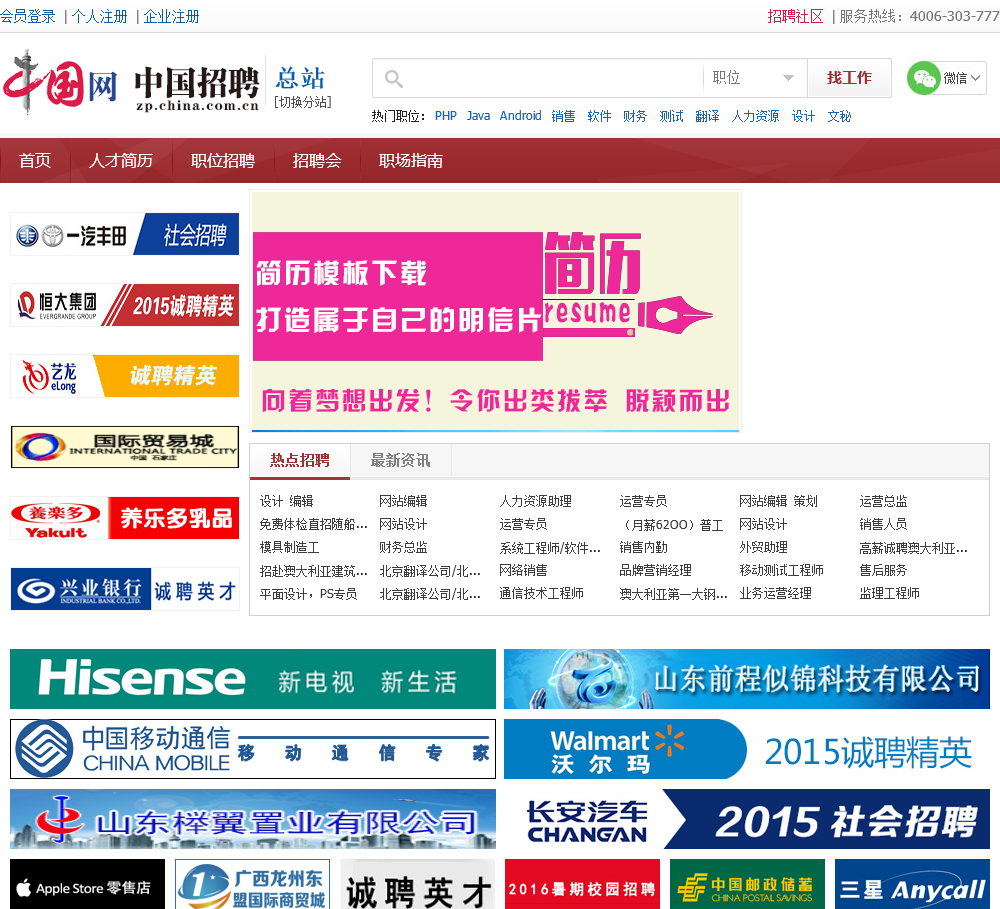Screen dimensions: 1000x909
Task: Open job listing 监理工程师
Action: (x=889, y=594)
